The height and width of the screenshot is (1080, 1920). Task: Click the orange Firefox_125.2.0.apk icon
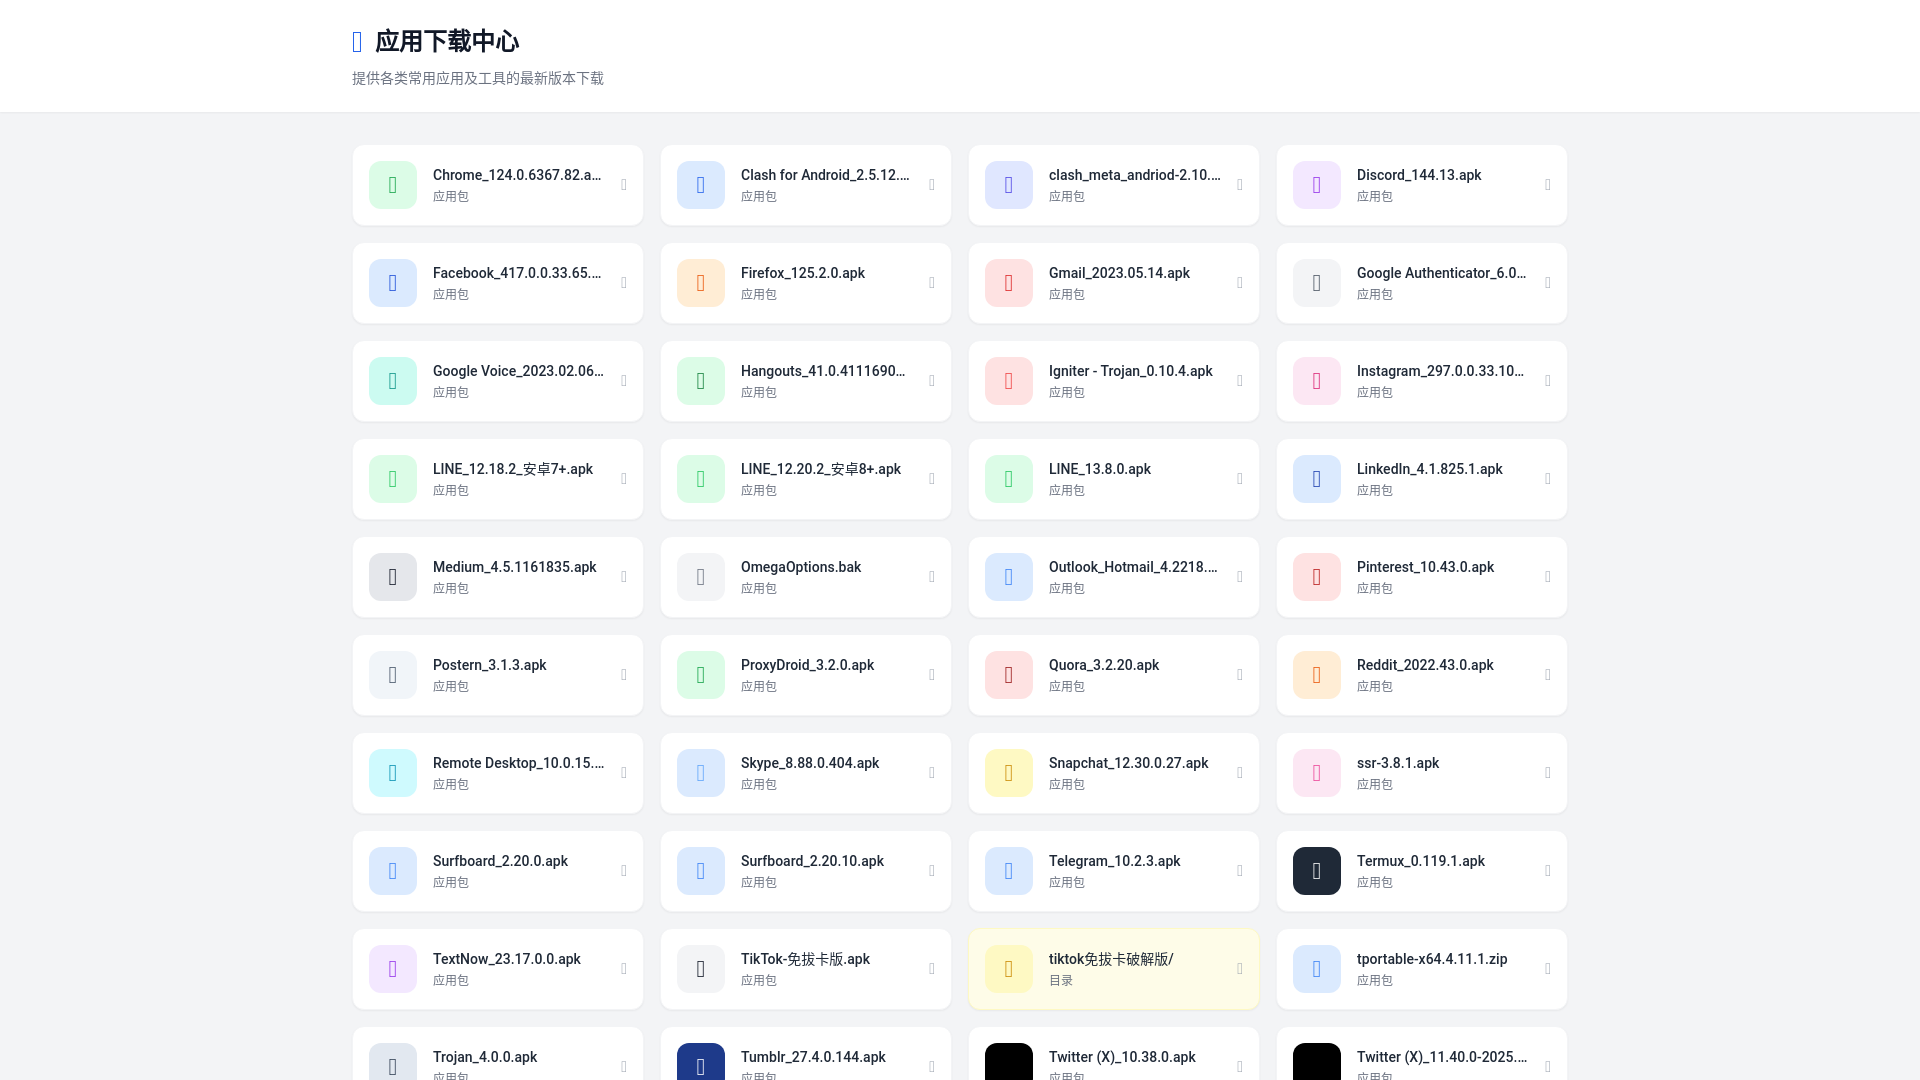(x=701, y=283)
